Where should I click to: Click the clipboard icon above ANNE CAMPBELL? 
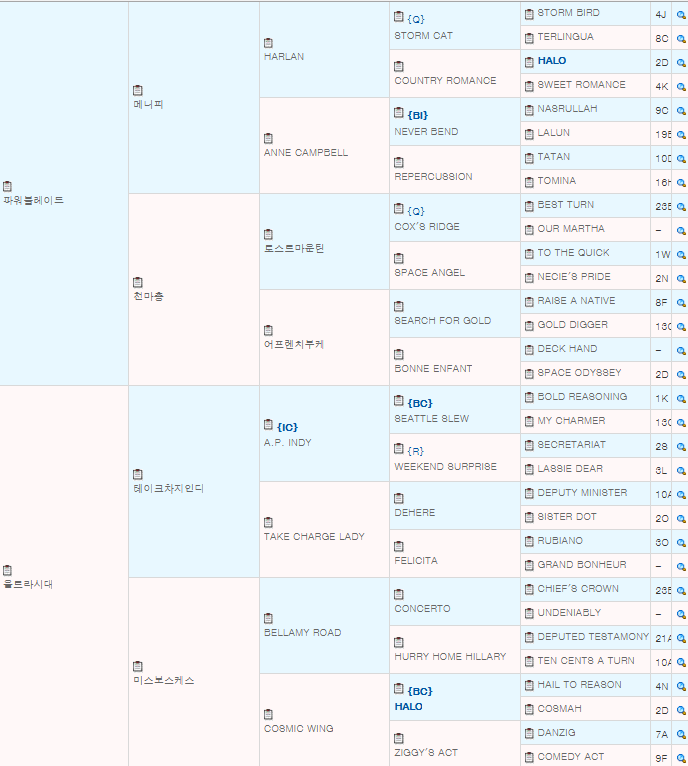point(268,139)
